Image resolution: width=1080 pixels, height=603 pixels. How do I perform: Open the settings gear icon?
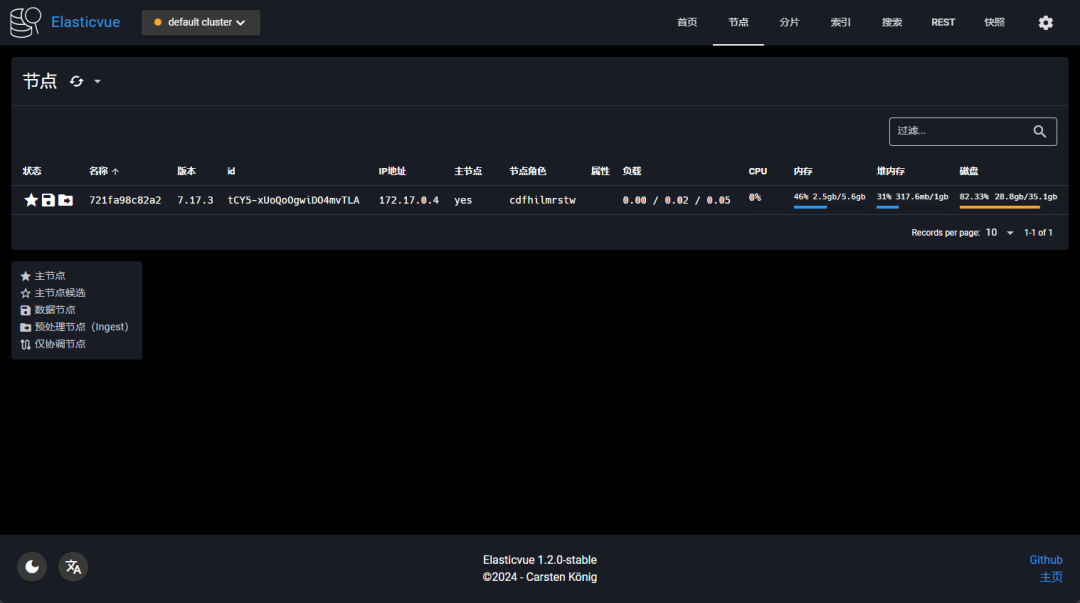(x=1045, y=22)
